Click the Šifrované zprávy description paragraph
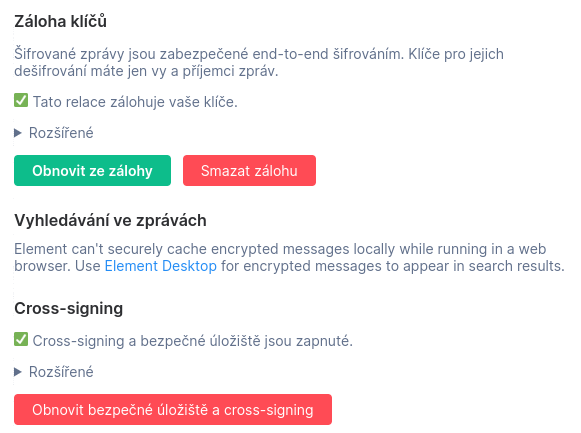 (x=259, y=62)
